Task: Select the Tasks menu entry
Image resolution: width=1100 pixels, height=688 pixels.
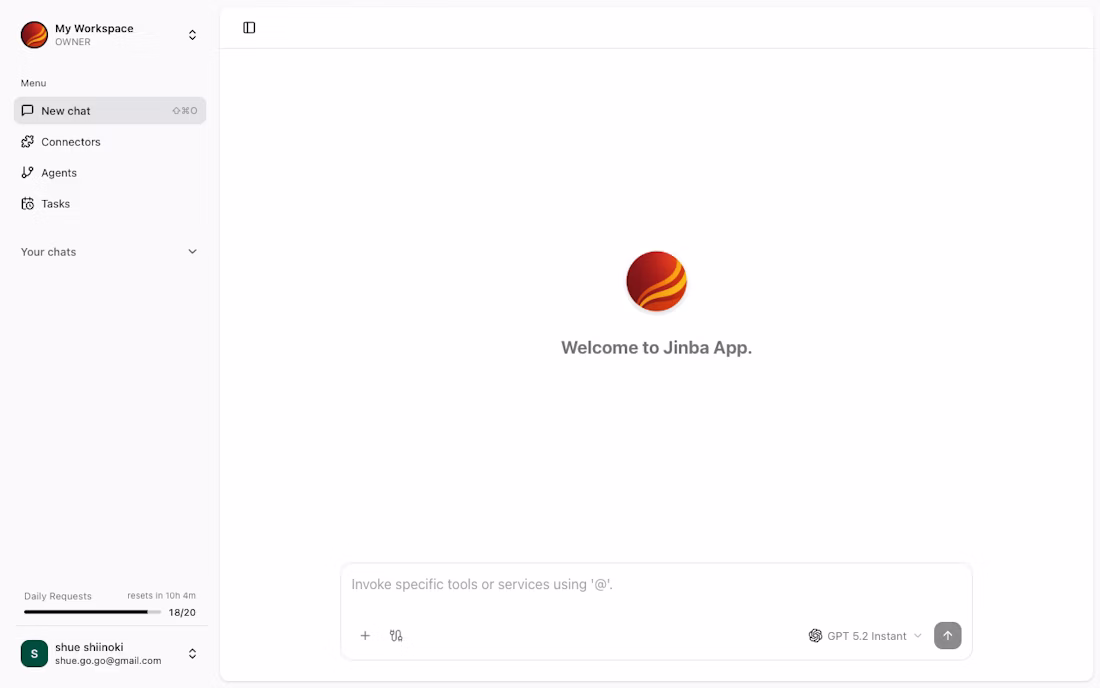Action: (55, 203)
